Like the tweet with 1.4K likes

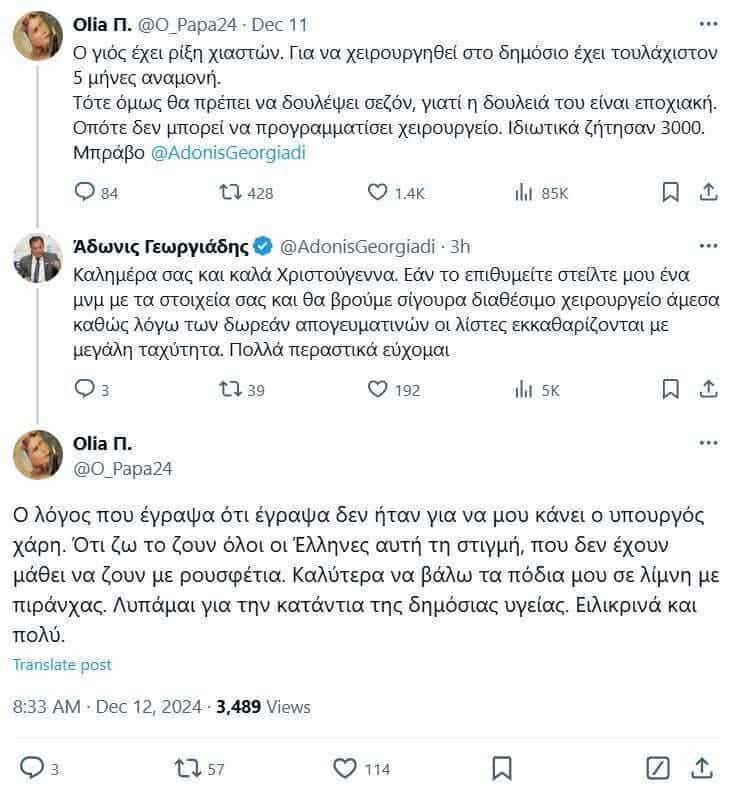pos(377,192)
